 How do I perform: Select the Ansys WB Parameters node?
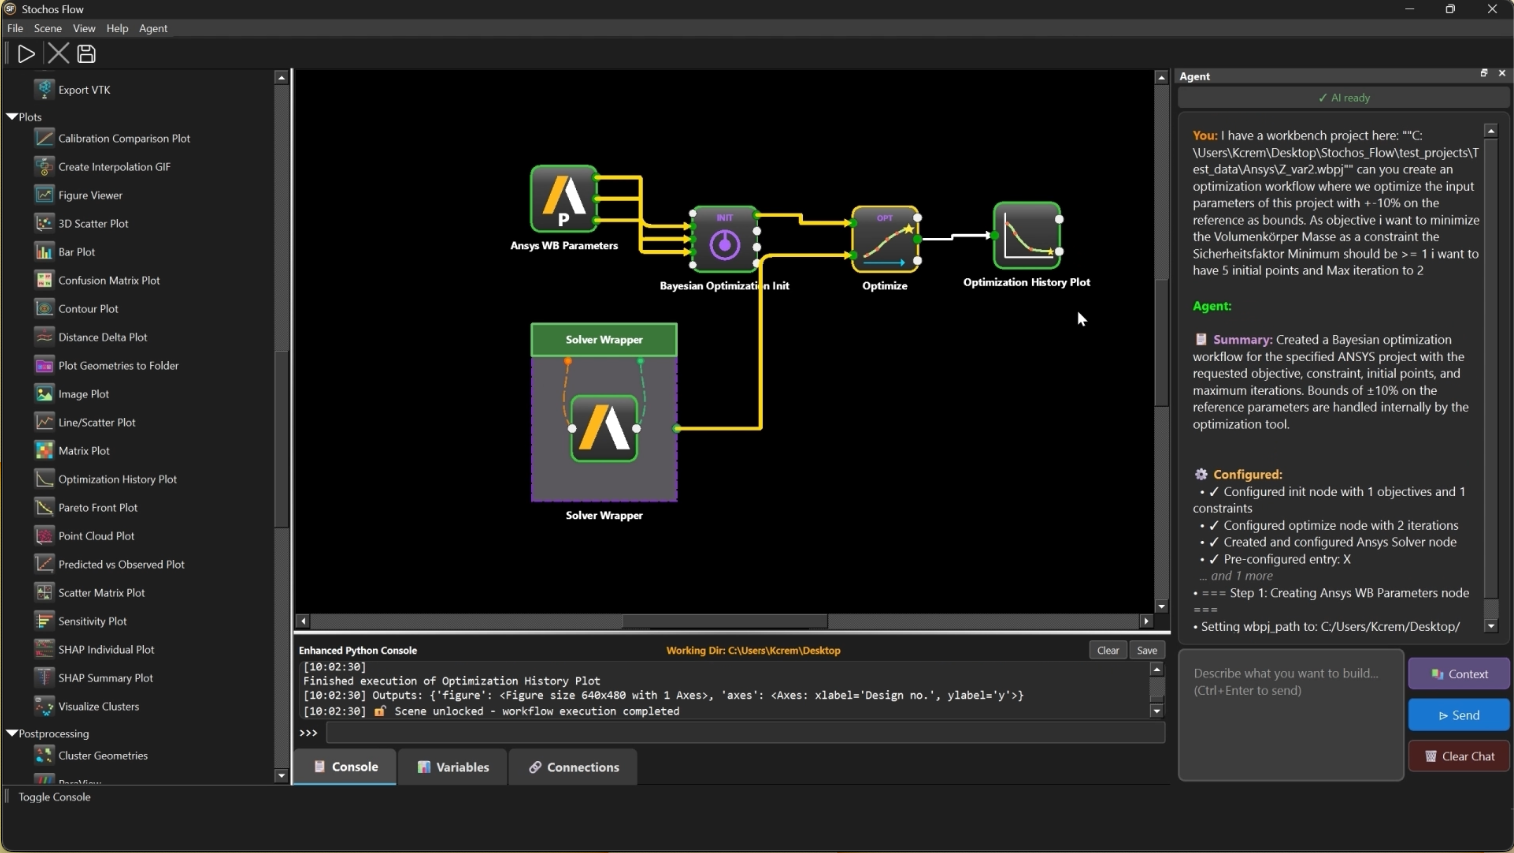click(x=564, y=199)
